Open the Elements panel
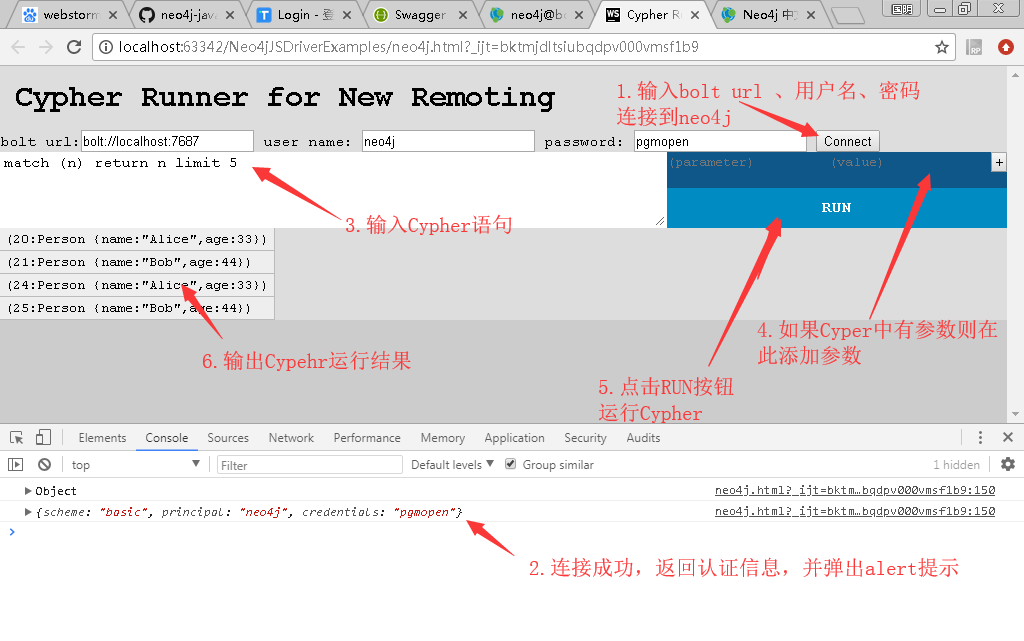Viewport: 1024px width, 641px height. (102, 438)
